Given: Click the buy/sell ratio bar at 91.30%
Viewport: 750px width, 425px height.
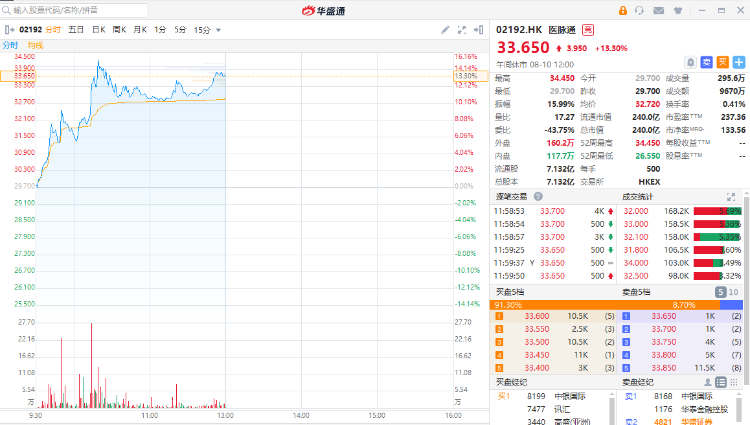Looking at the screenshot, I should [605, 305].
